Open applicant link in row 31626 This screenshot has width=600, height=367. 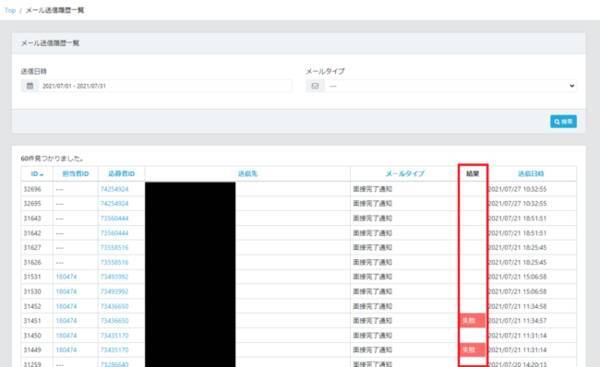[114, 262]
